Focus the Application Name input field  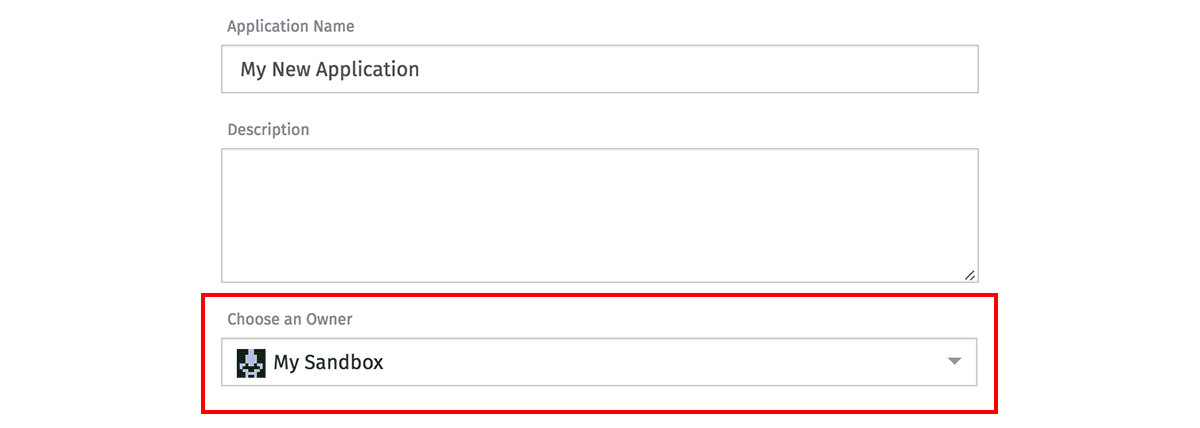[x=599, y=69]
